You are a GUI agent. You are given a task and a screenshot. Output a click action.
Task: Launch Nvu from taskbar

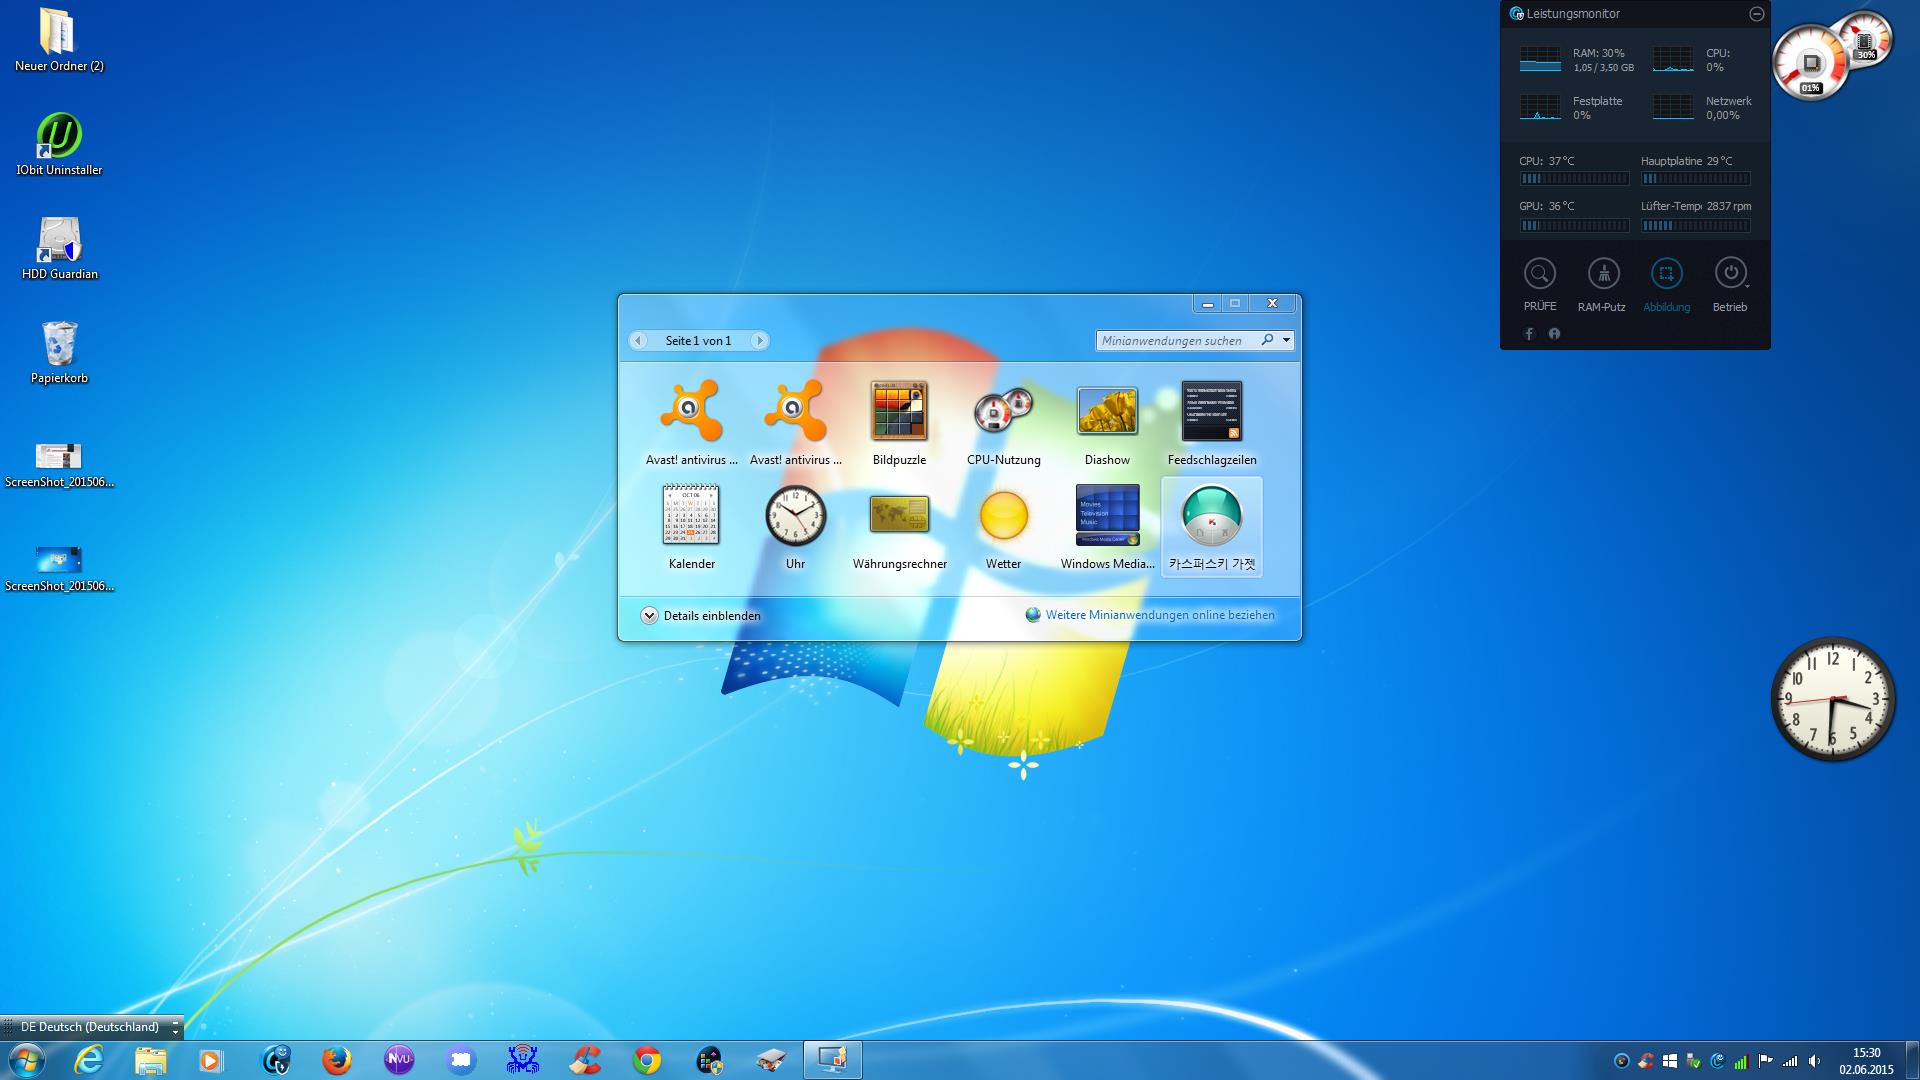(398, 1060)
